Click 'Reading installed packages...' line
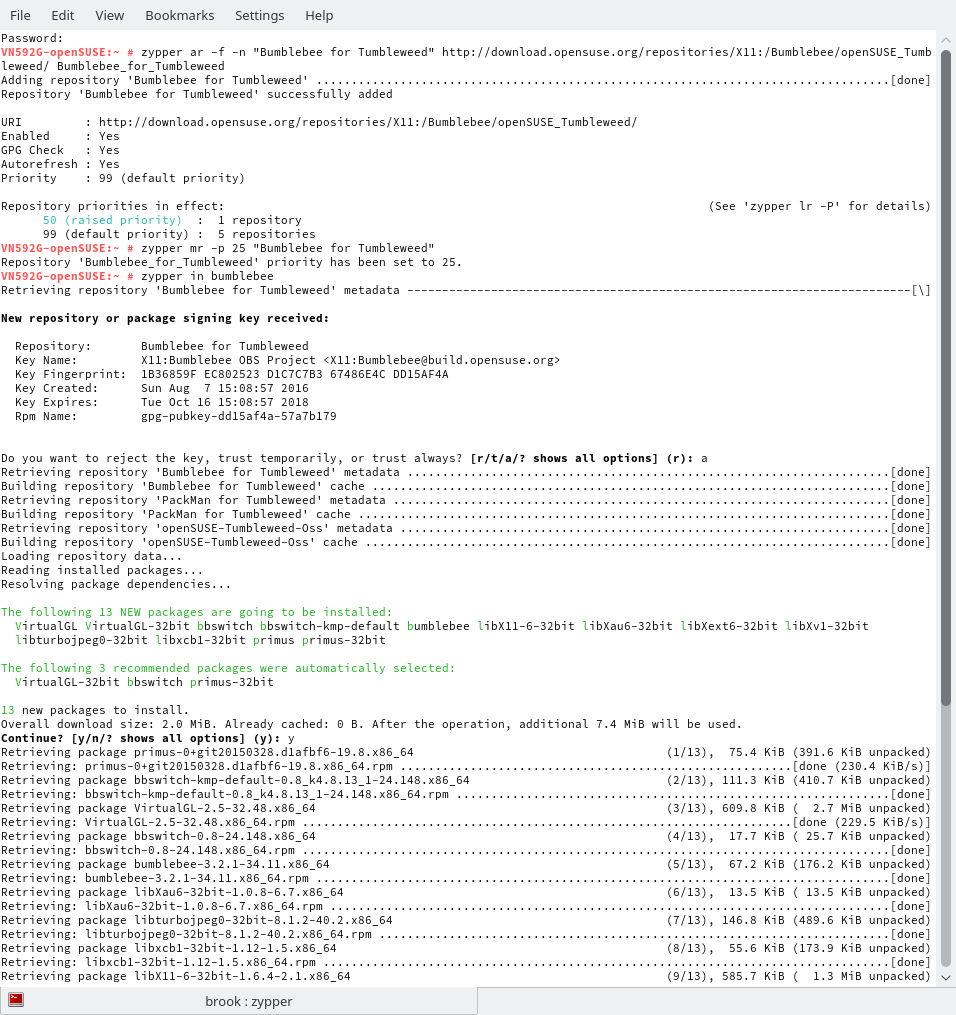 pos(102,570)
